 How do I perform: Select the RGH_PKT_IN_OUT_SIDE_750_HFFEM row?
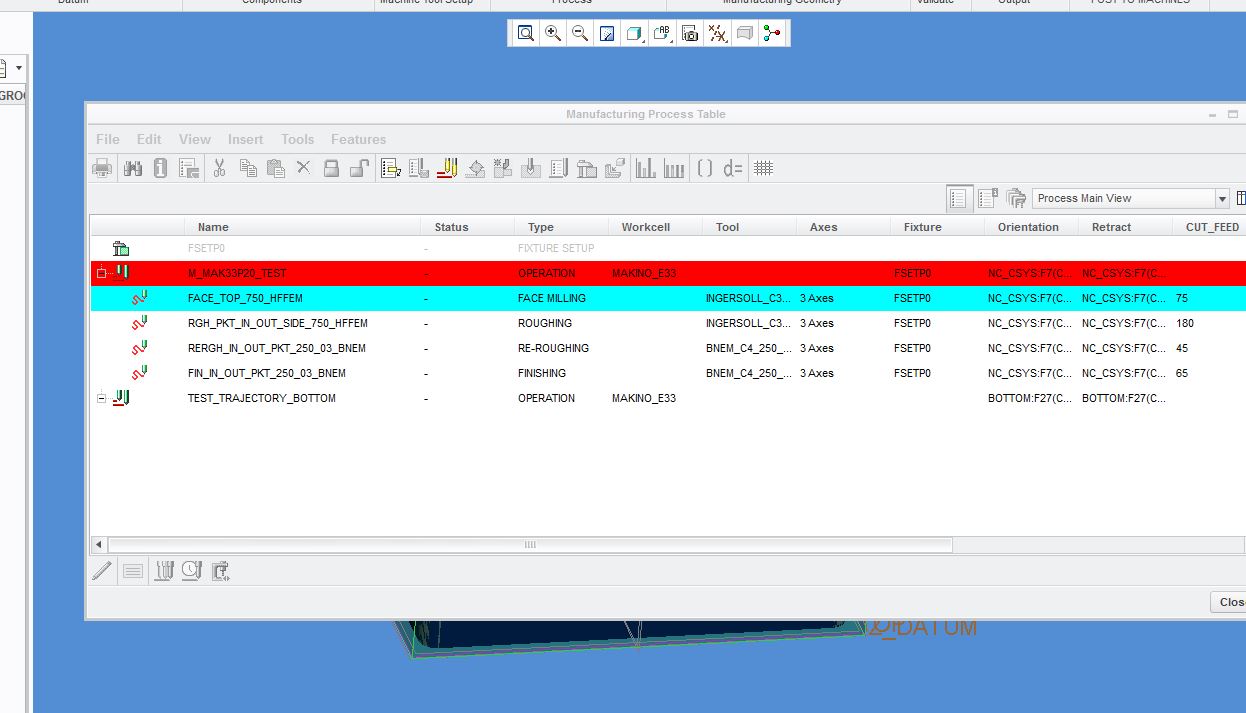[x=668, y=323]
